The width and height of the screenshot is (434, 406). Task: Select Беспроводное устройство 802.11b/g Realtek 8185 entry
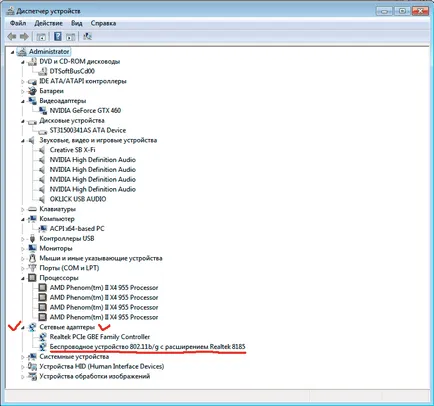(x=147, y=347)
